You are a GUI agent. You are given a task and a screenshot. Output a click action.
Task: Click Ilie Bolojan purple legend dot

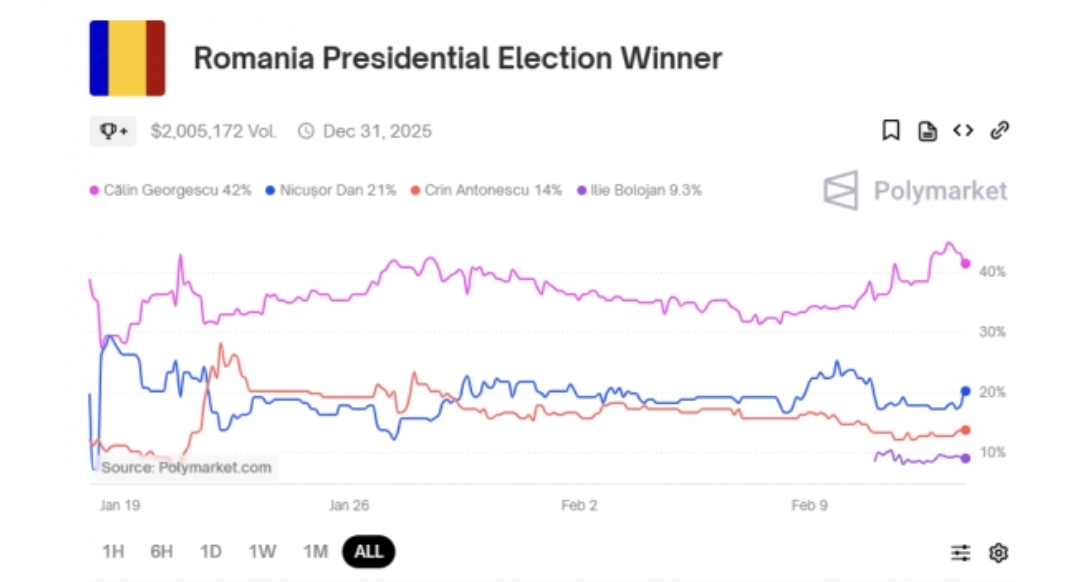point(581,190)
